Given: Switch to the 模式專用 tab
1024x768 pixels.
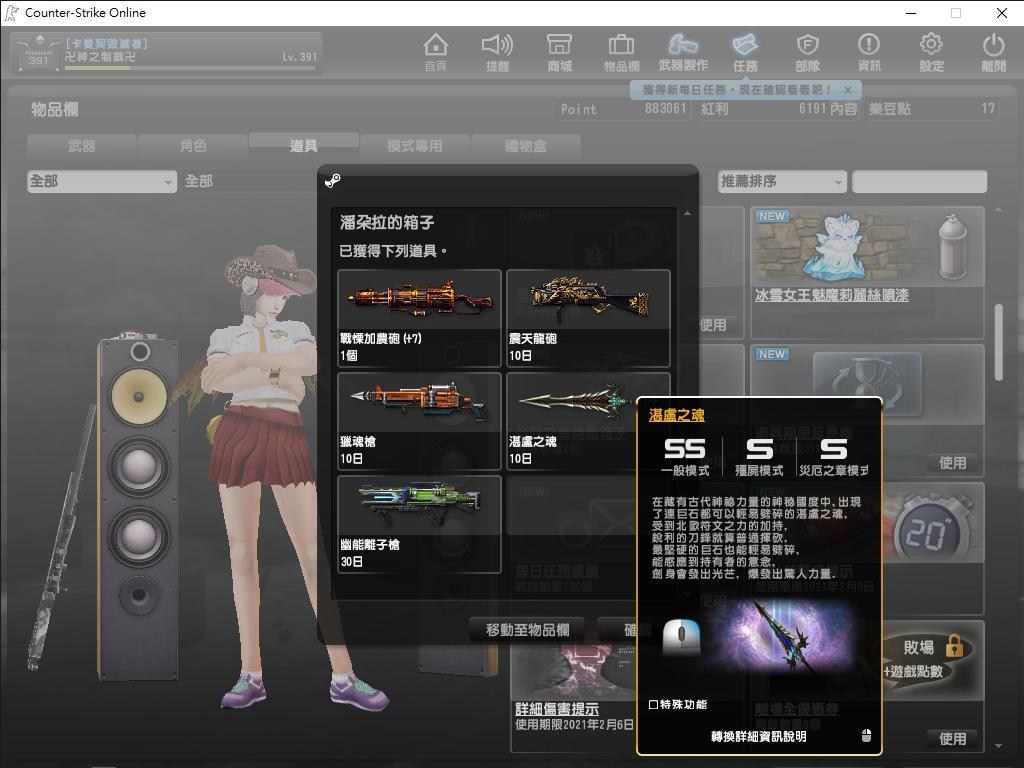Looking at the screenshot, I should click(x=414, y=145).
